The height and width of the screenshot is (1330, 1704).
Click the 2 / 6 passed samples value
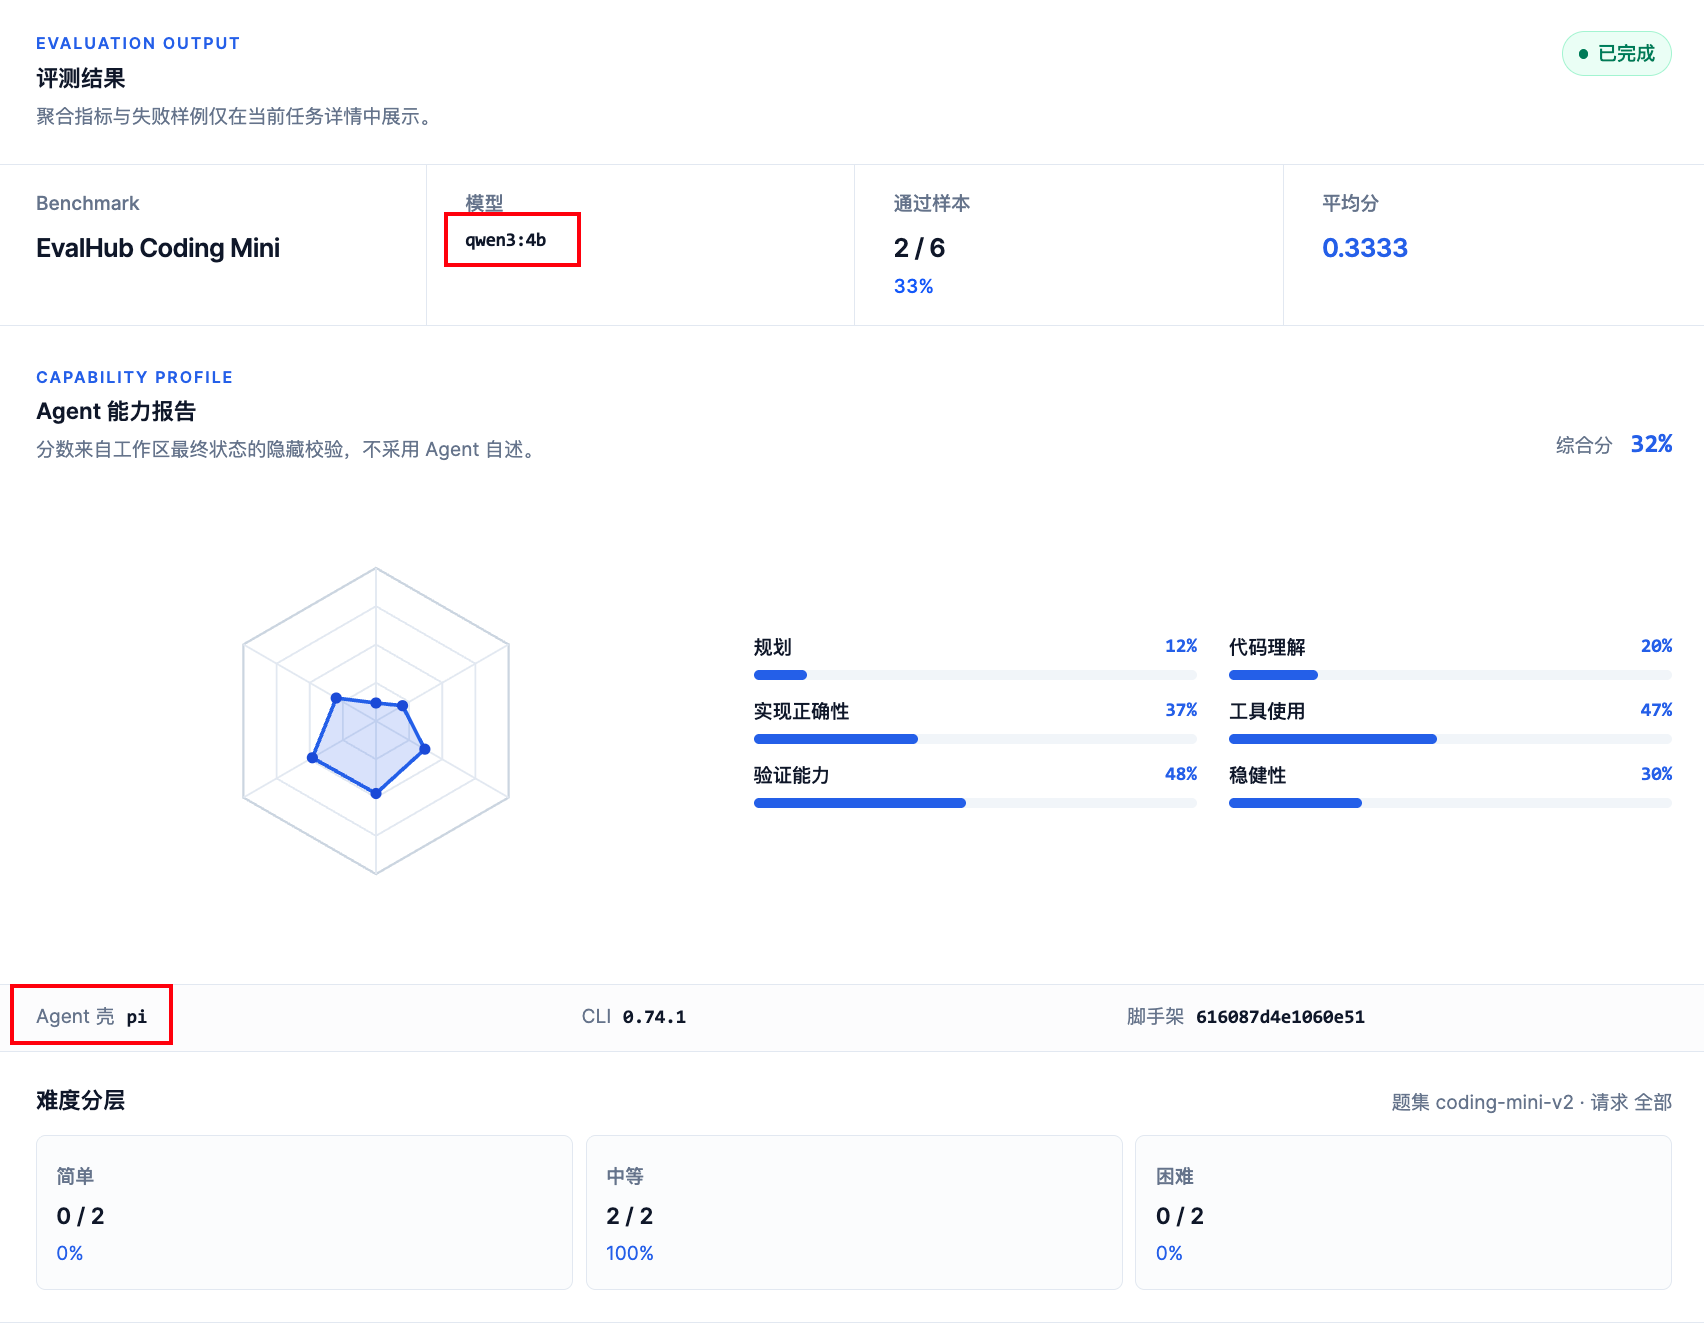click(x=919, y=248)
